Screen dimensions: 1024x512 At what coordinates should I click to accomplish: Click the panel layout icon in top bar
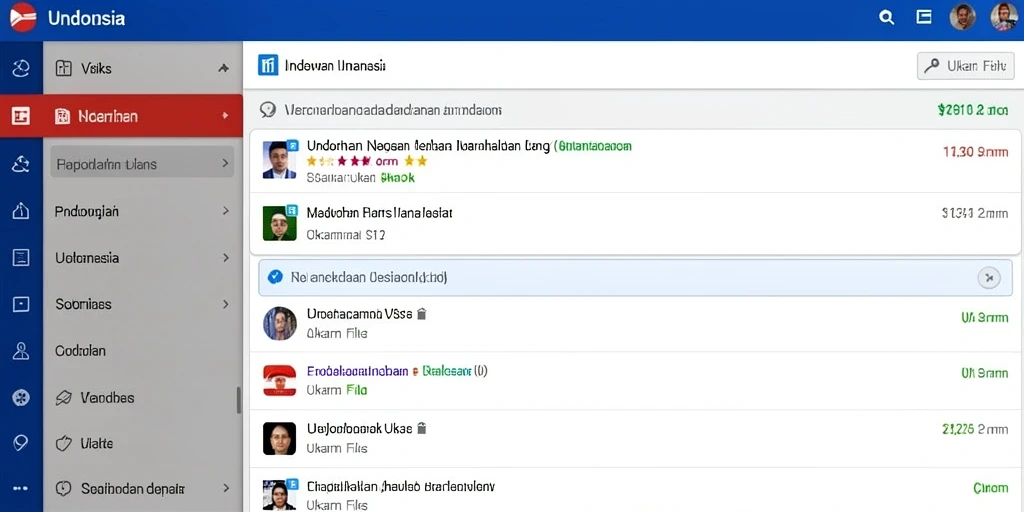(923, 17)
